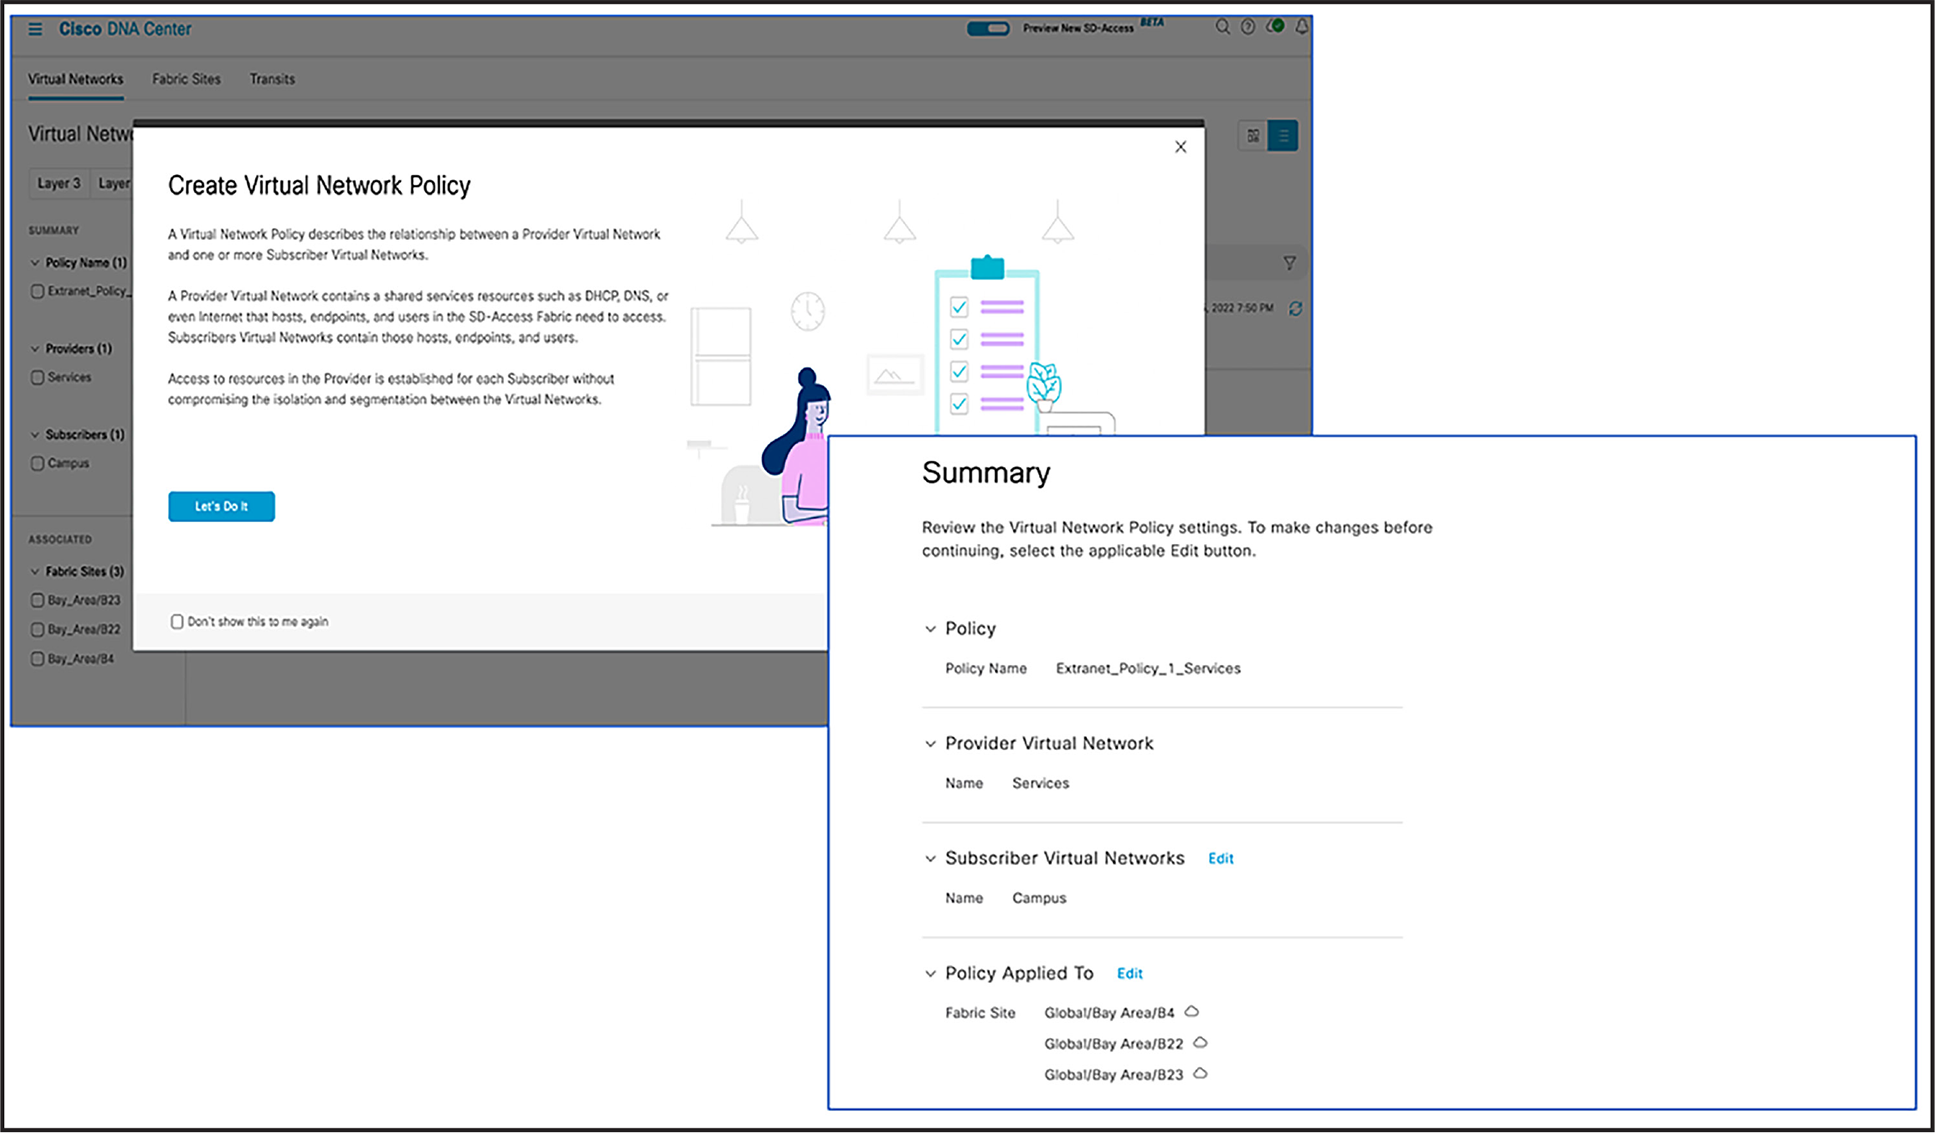Open the Transits tab

272,79
